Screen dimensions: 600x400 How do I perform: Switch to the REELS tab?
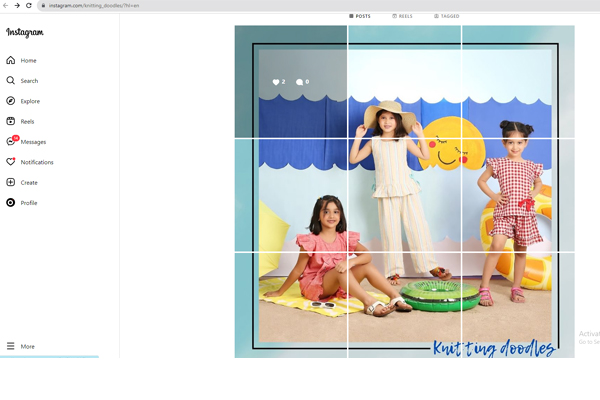click(x=401, y=16)
